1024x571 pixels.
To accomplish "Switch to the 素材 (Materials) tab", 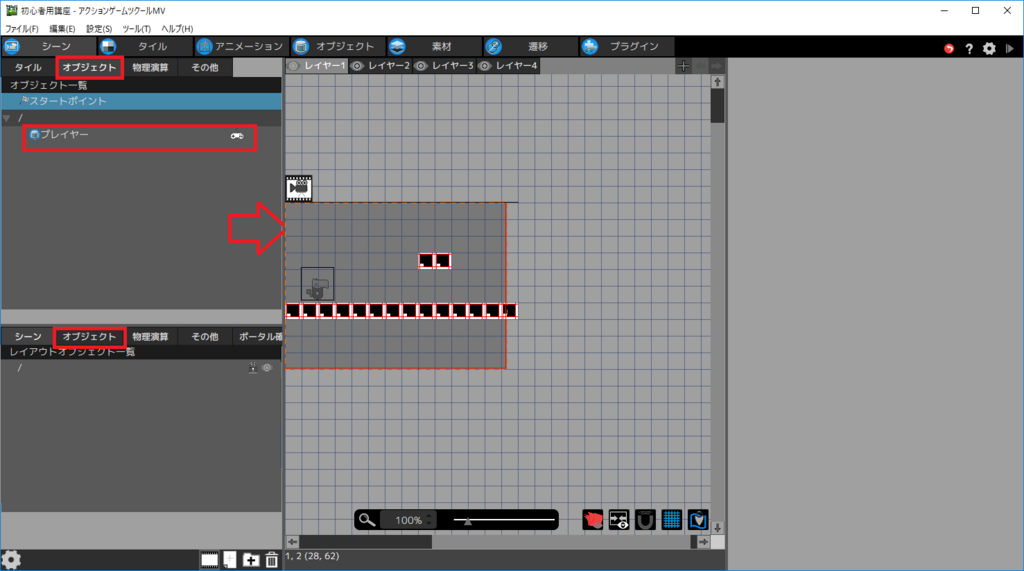I will pyautogui.click(x=434, y=46).
